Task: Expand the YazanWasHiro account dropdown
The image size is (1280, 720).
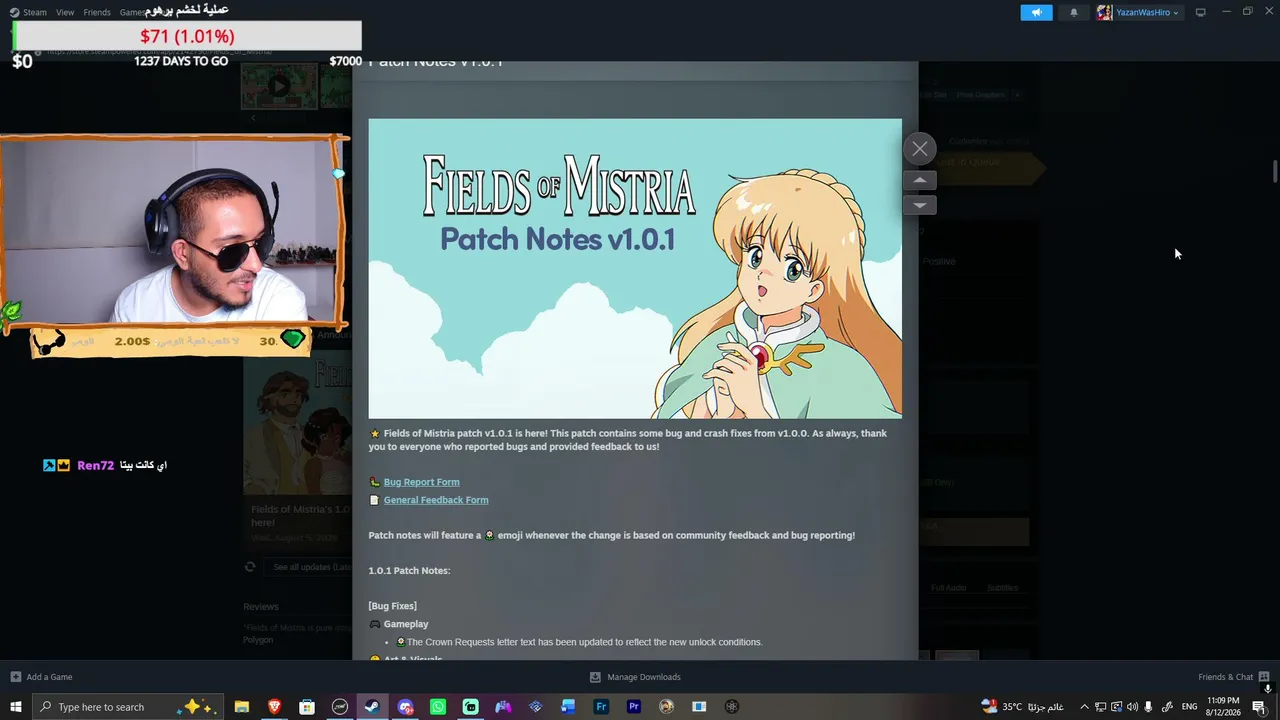Action: coord(1139,12)
